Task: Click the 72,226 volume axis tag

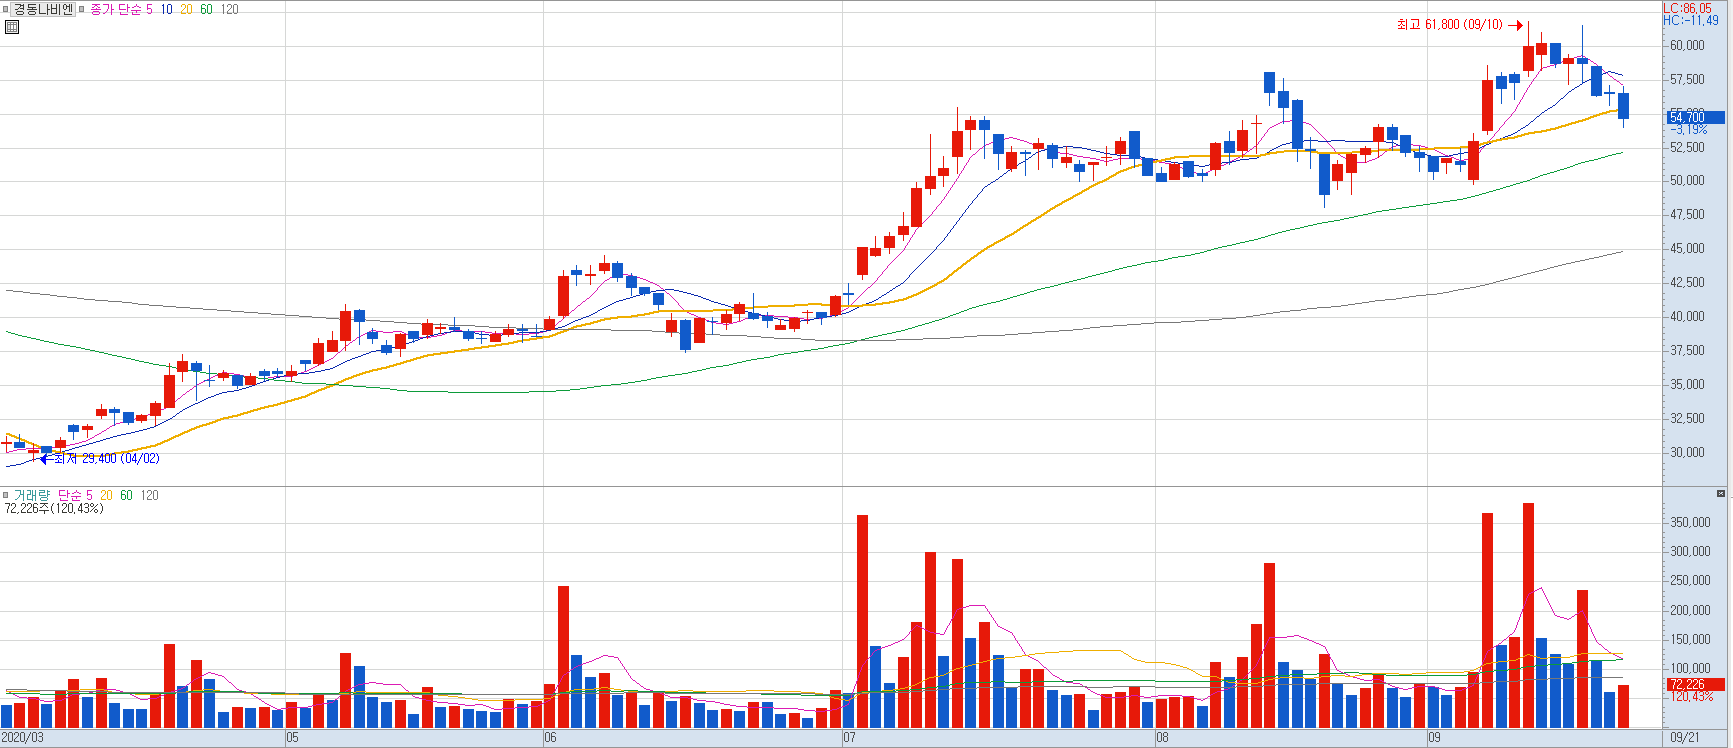Action: [1696, 684]
